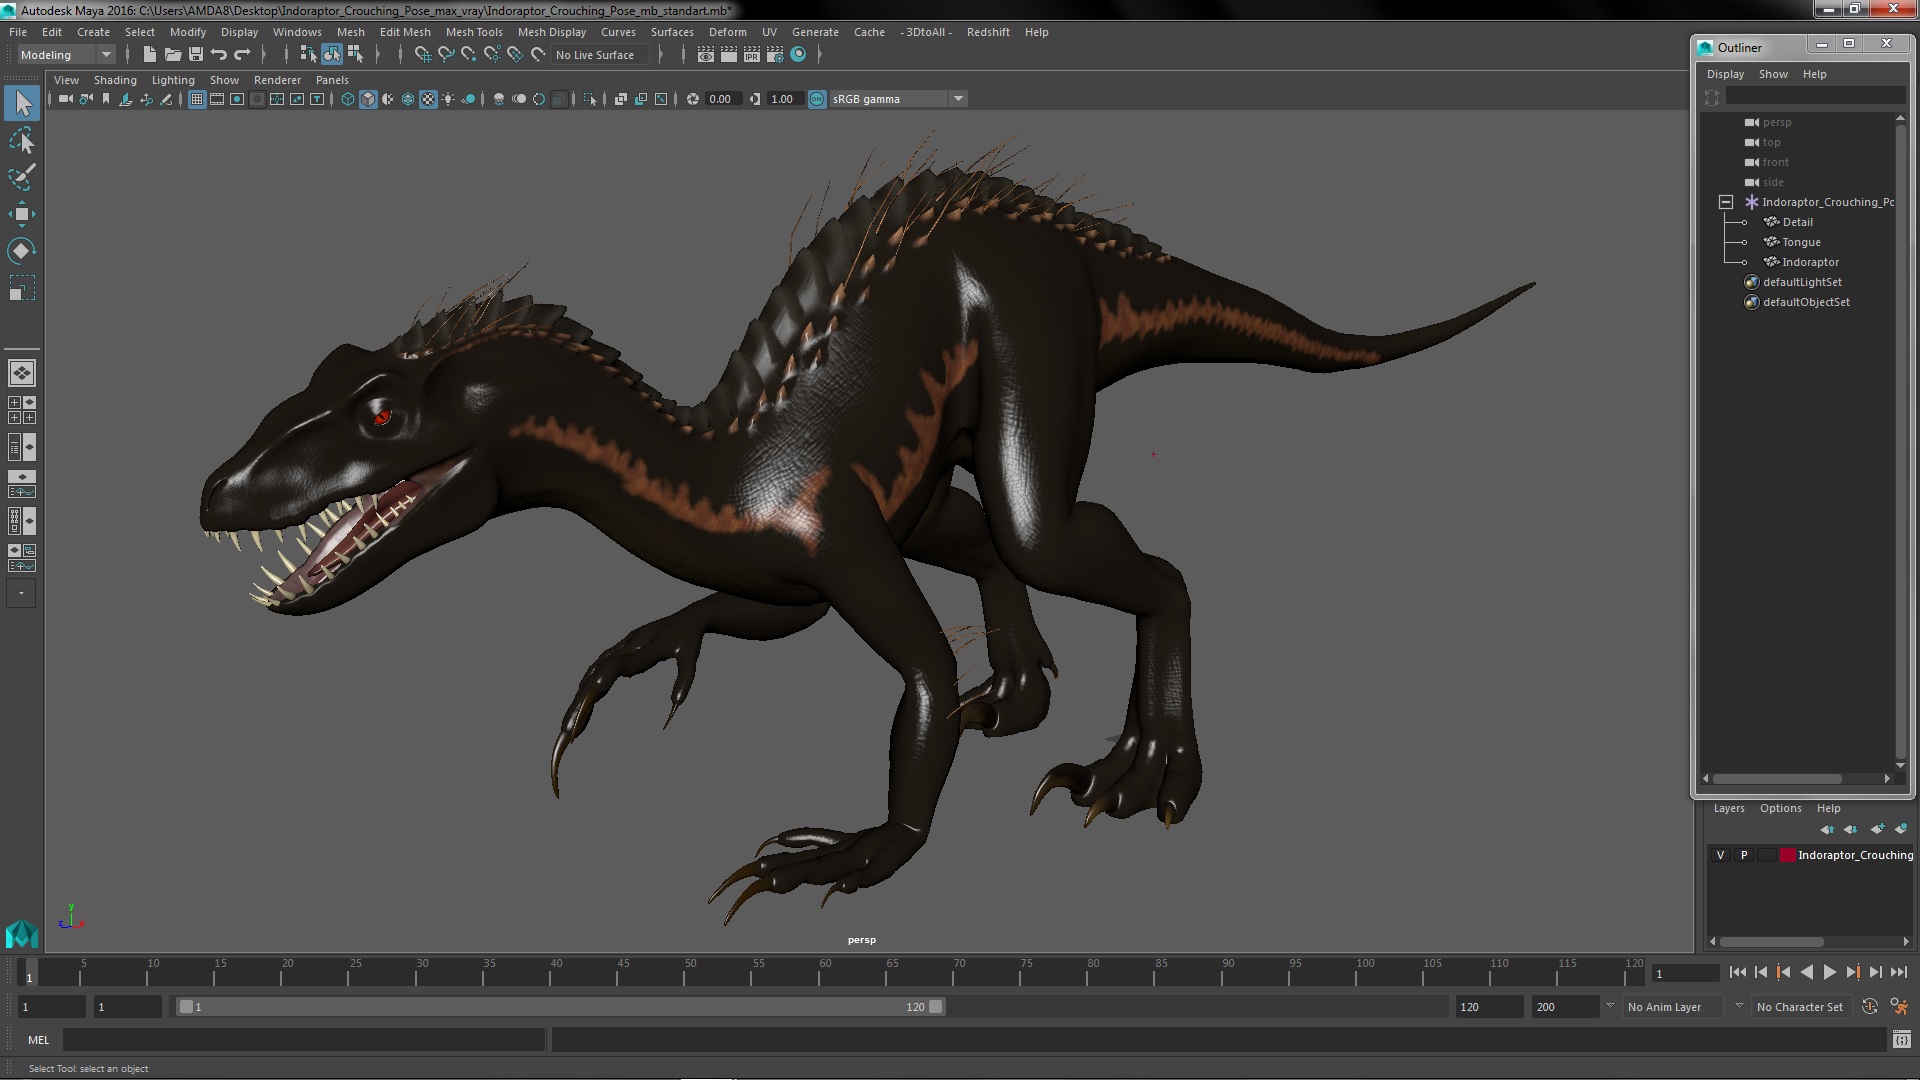Toggle smooth shade all in viewport
This screenshot has height=1080, width=1920.
[368, 99]
